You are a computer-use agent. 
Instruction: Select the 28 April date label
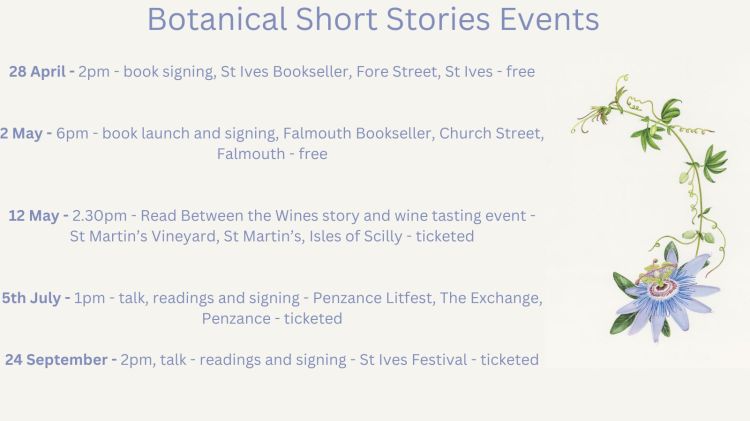(x=41, y=72)
